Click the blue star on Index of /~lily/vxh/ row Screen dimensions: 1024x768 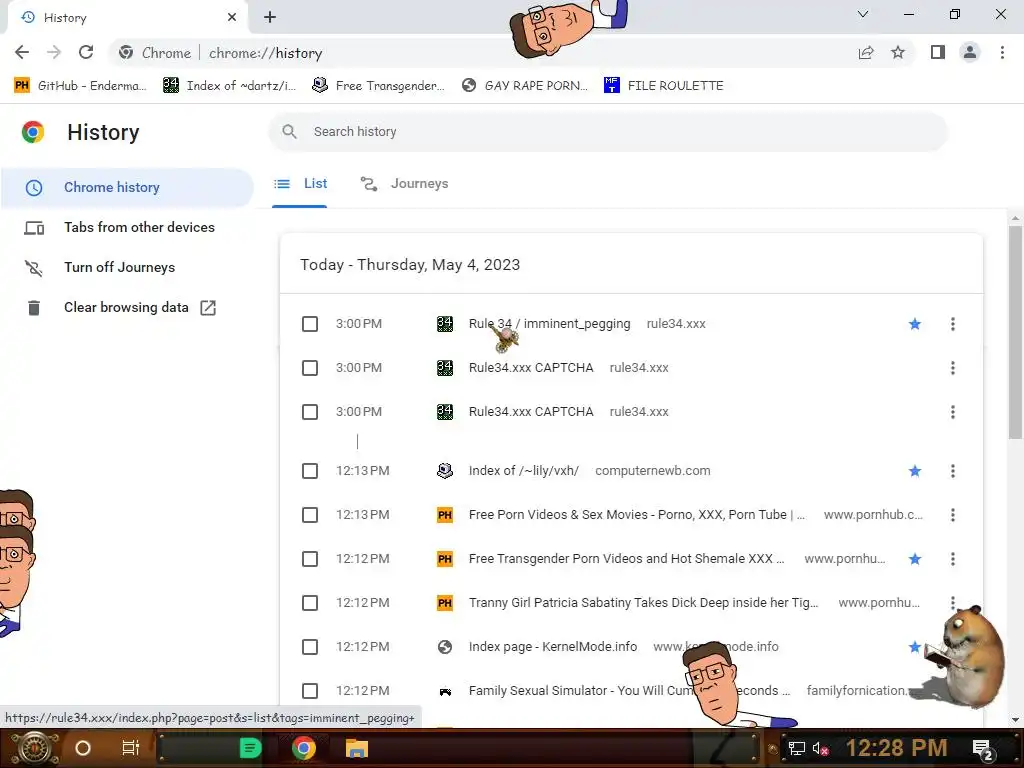[x=915, y=471]
